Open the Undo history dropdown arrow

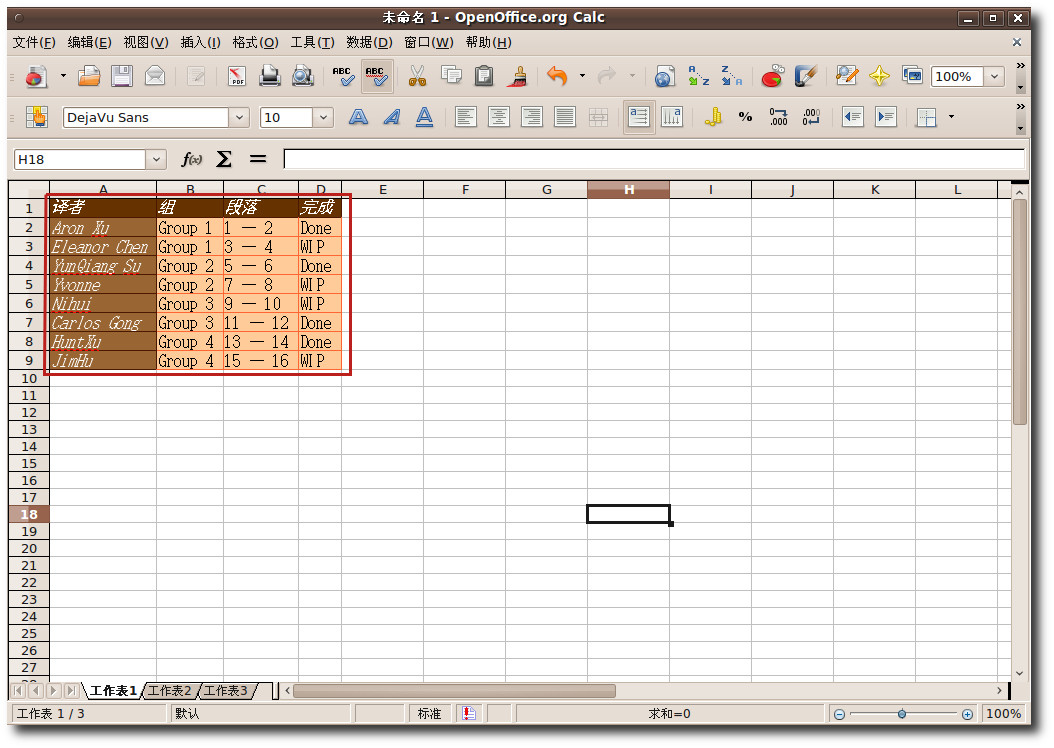tap(582, 76)
